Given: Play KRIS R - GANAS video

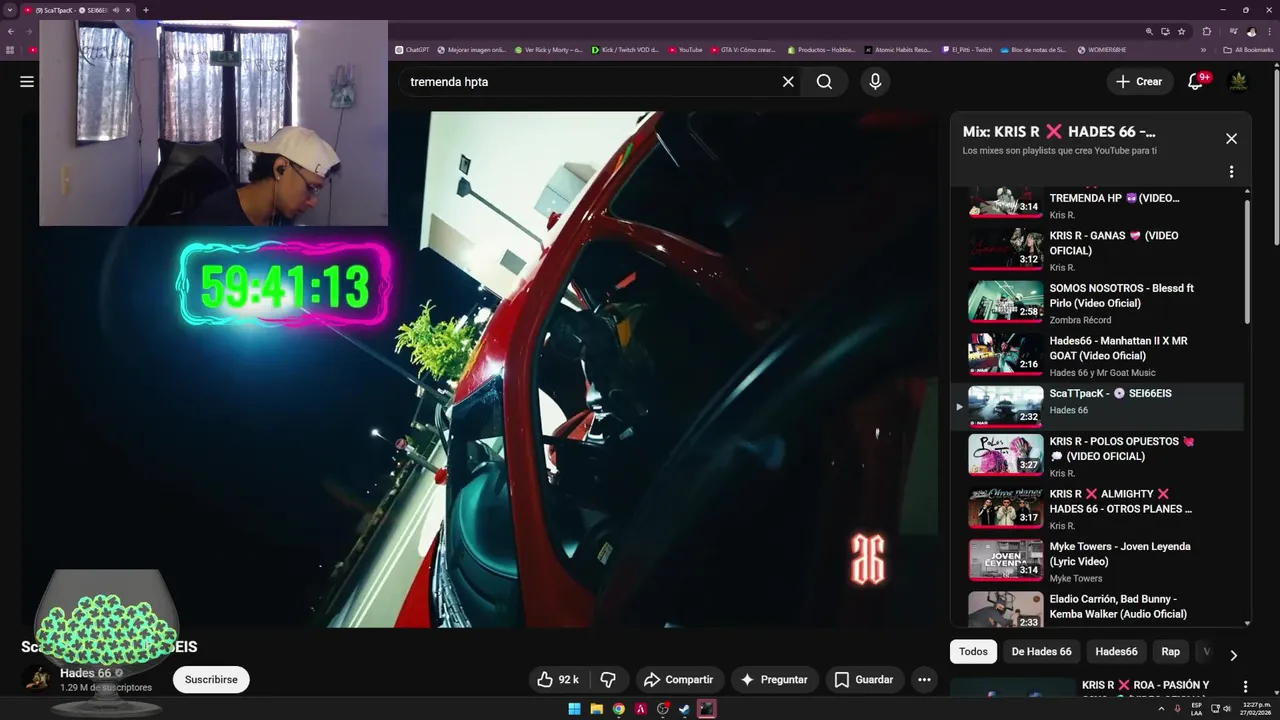Looking at the screenshot, I should coord(1097,250).
